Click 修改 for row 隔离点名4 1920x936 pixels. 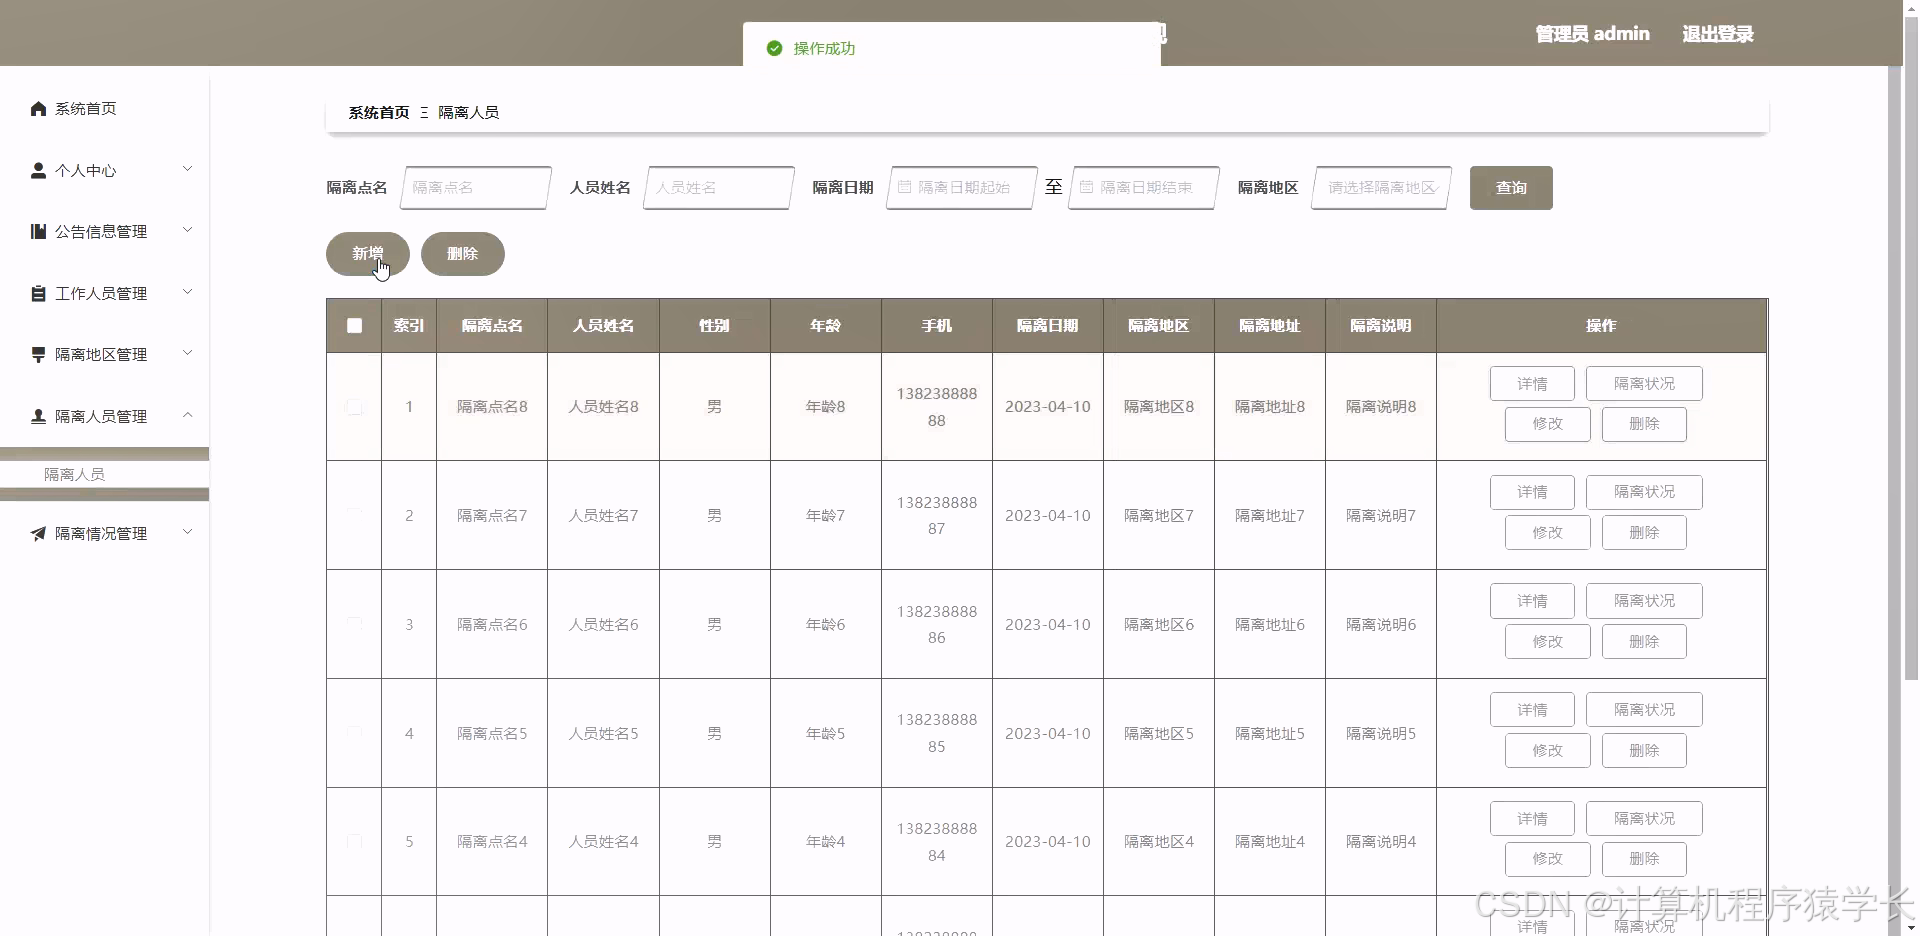coord(1548,859)
